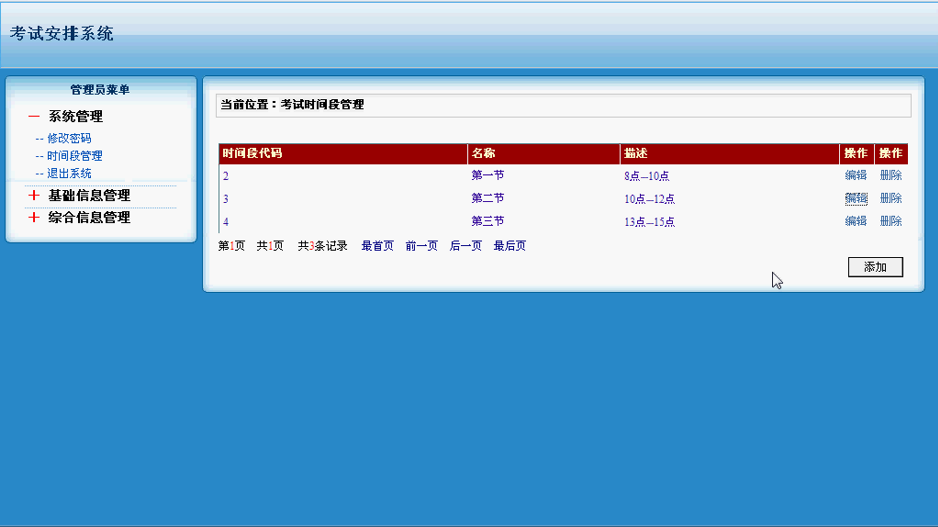Click the 第三节 name cell
938x527 pixels.
point(488,221)
